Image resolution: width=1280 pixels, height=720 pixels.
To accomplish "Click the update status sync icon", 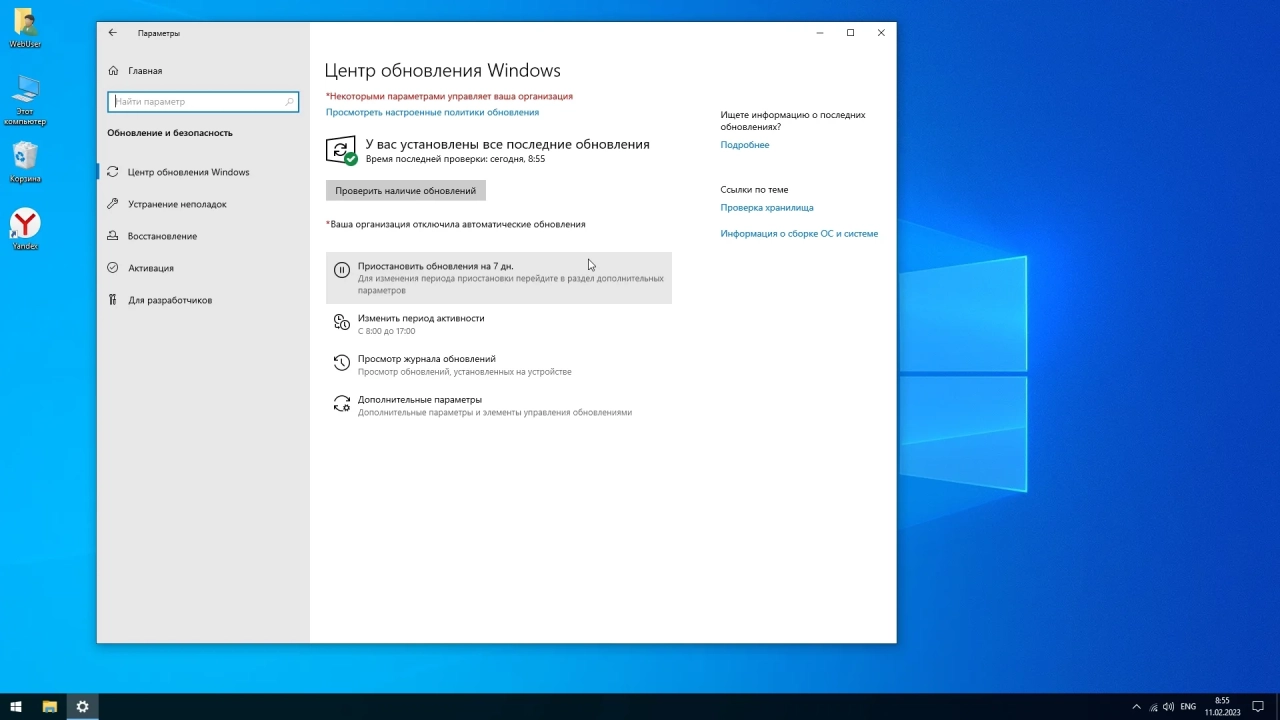I will (341, 151).
